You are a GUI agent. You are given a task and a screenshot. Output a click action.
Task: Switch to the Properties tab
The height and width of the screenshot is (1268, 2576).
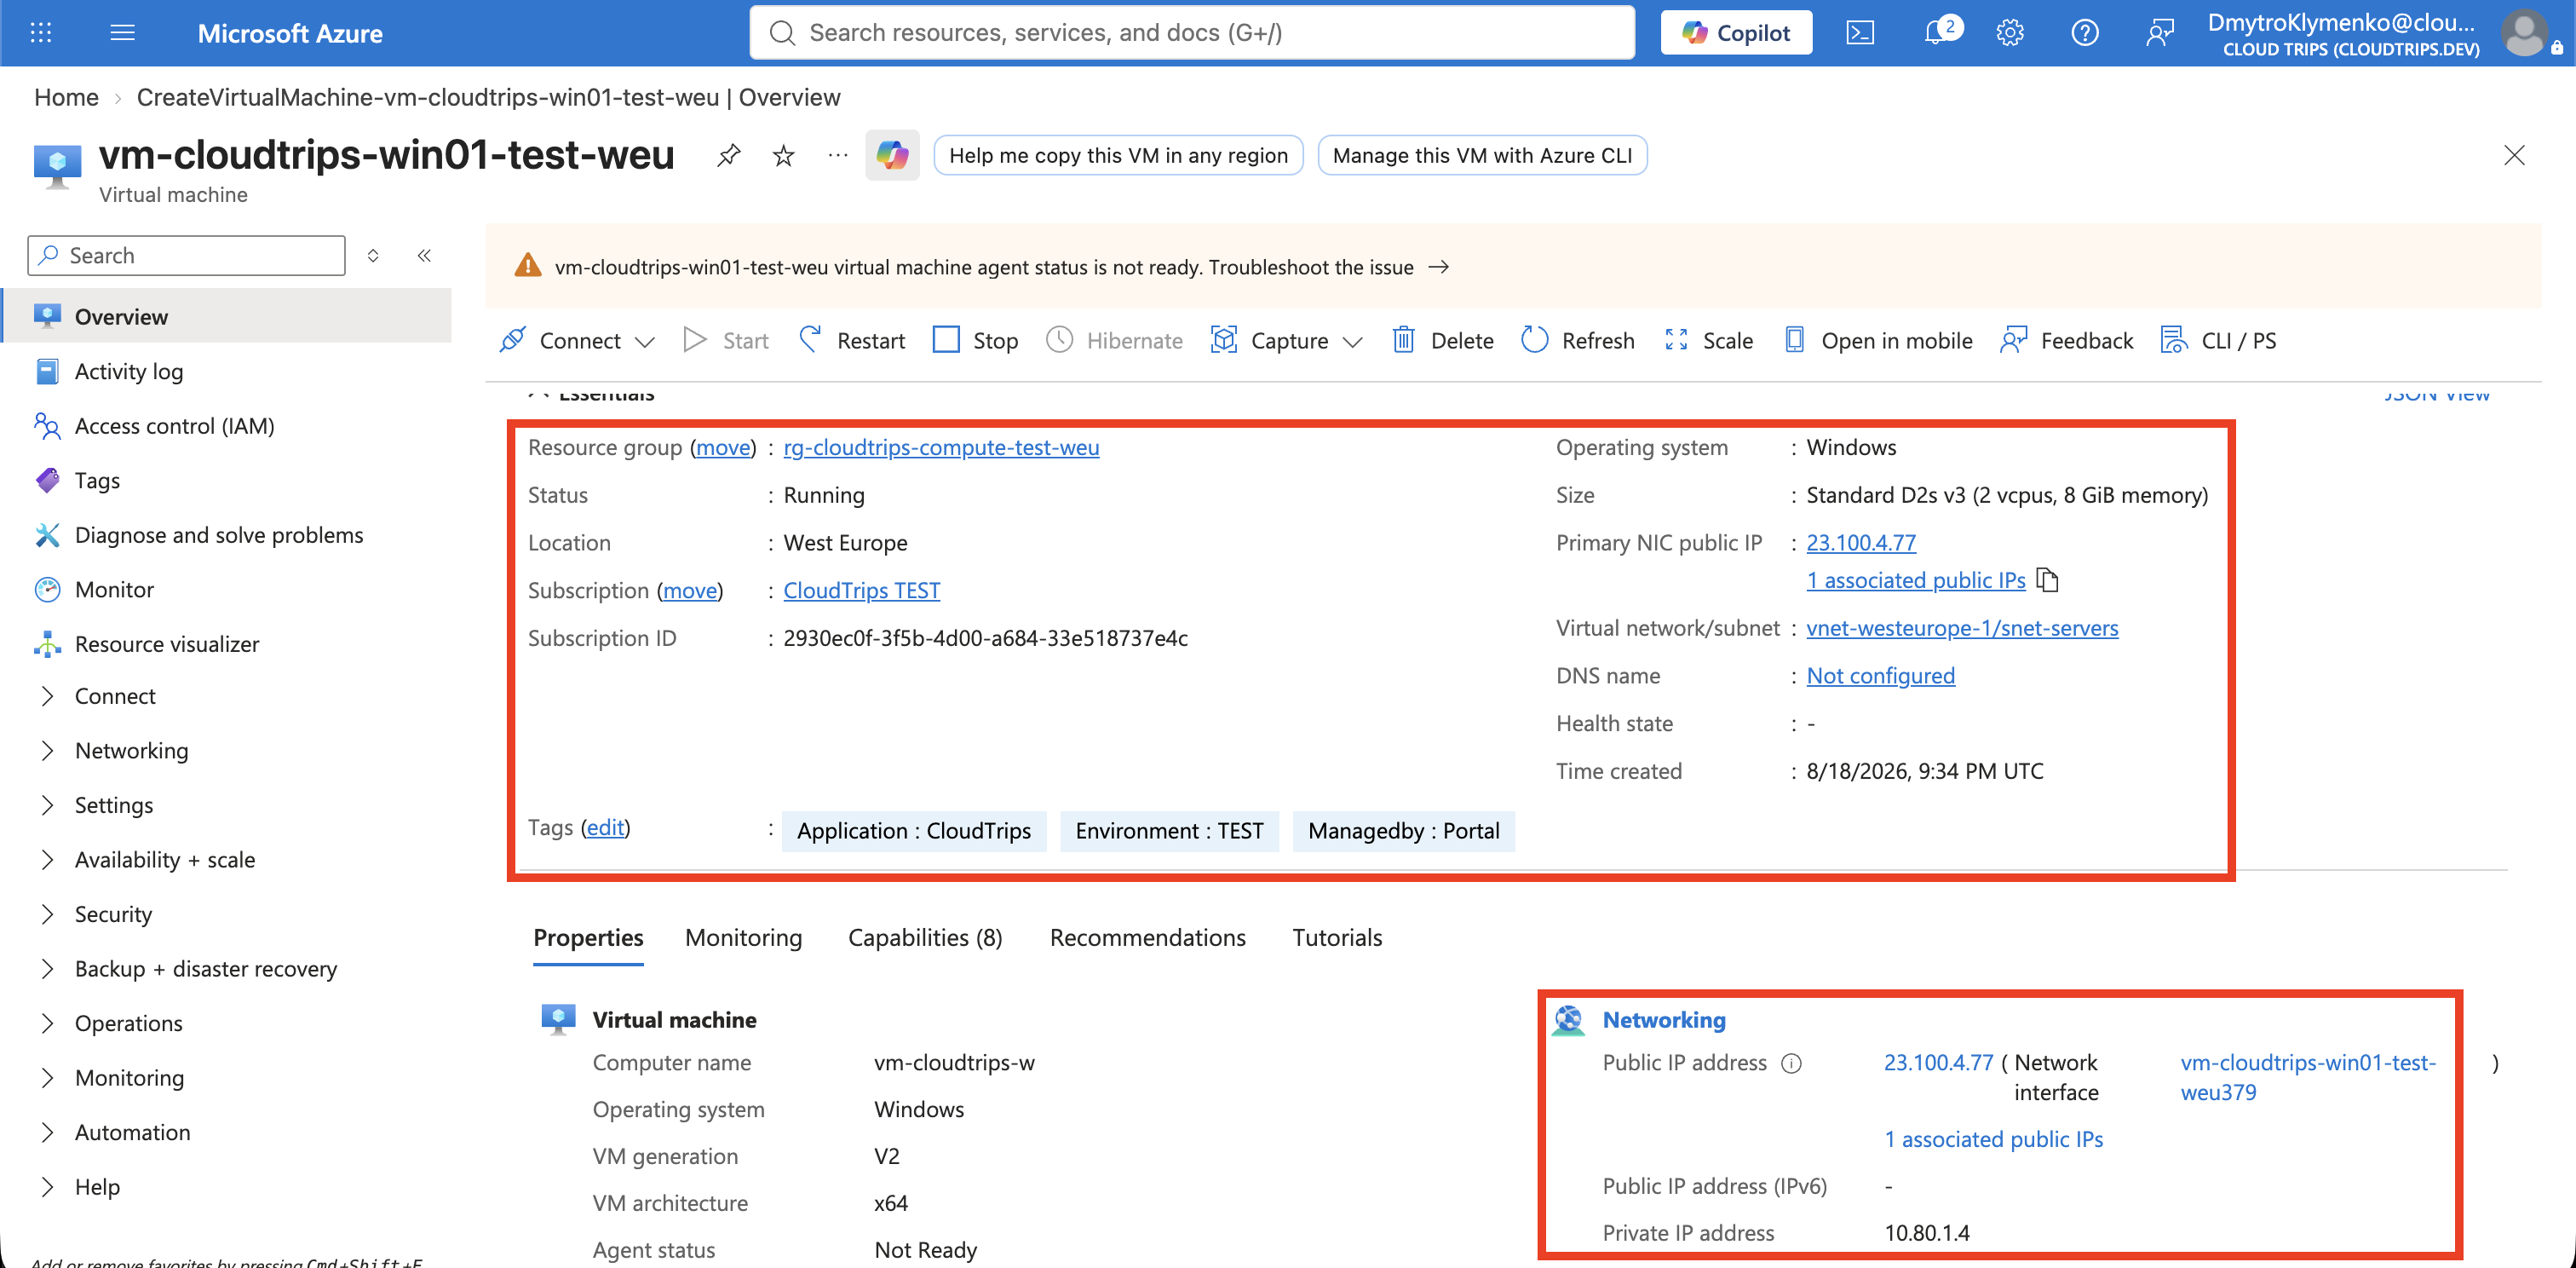pyautogui.click(x=588, y=937)
